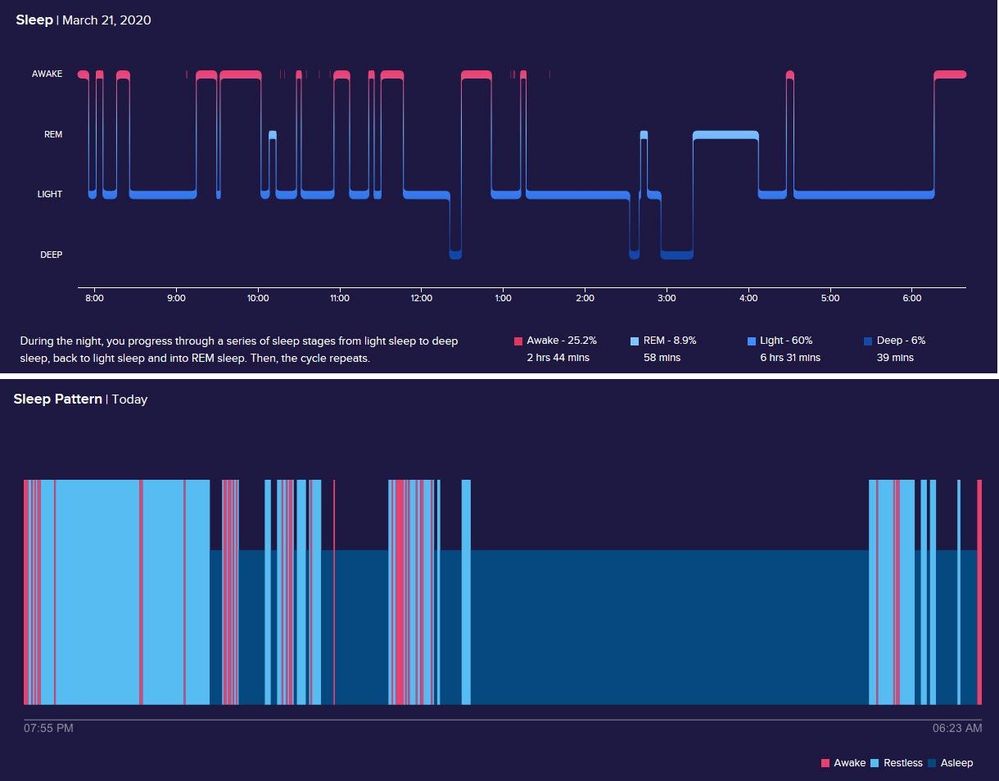Click the 8:00 time axis tick
This screenshot has width=999, height=781.
[94, 298]
